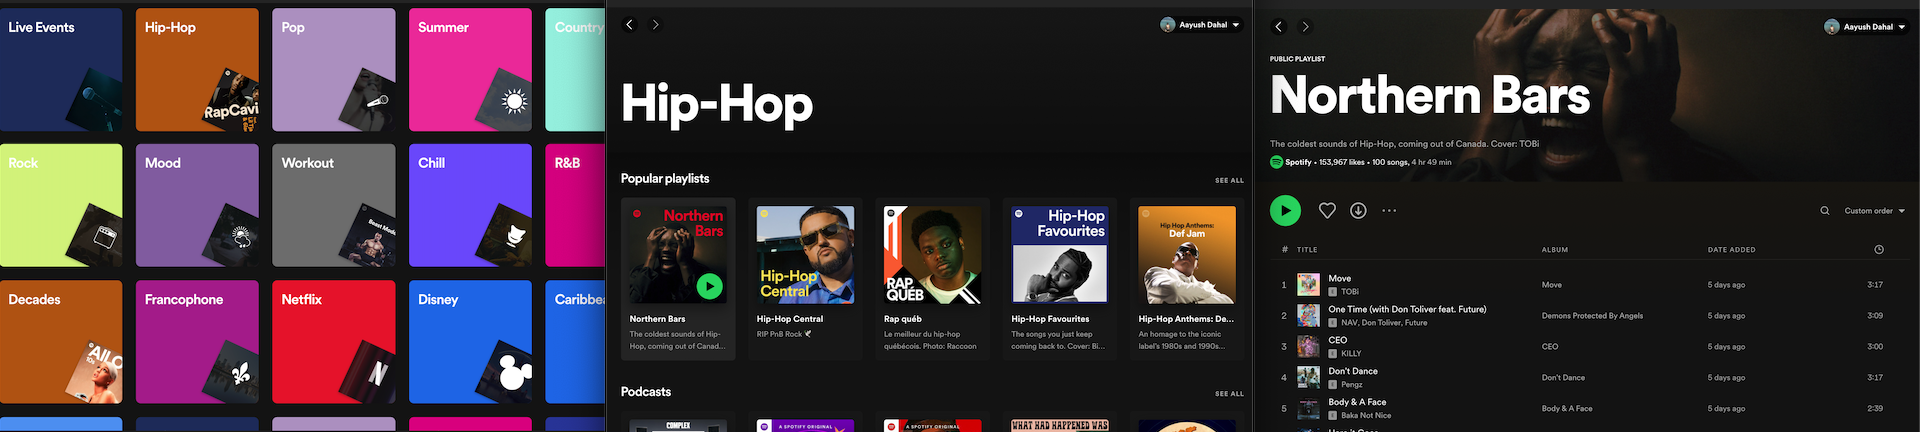Screen dimensions: 1920x432
Task: Sort by DATE ADDED column header
Action: 1731,250
